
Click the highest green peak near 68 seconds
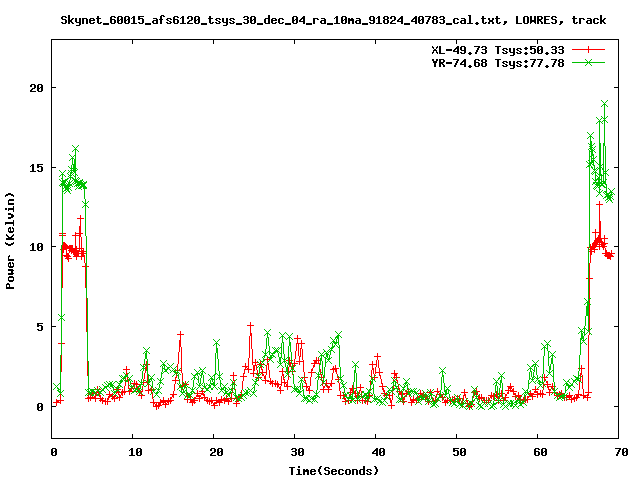click(605, 103)
